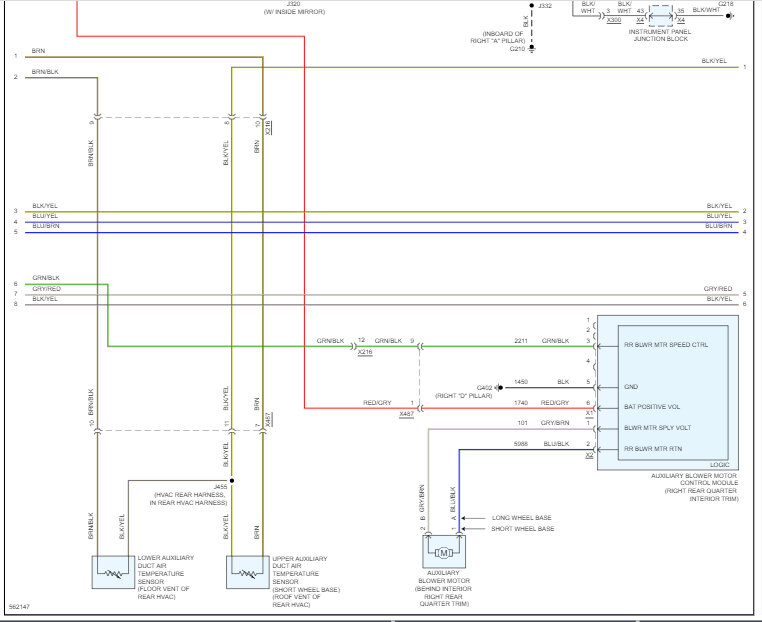The width and height of the screenshot is (762, 622).
Task: Click the horizontal X487 label under RED/GRY
Action: pyautogui.click(x=406, y=414)
